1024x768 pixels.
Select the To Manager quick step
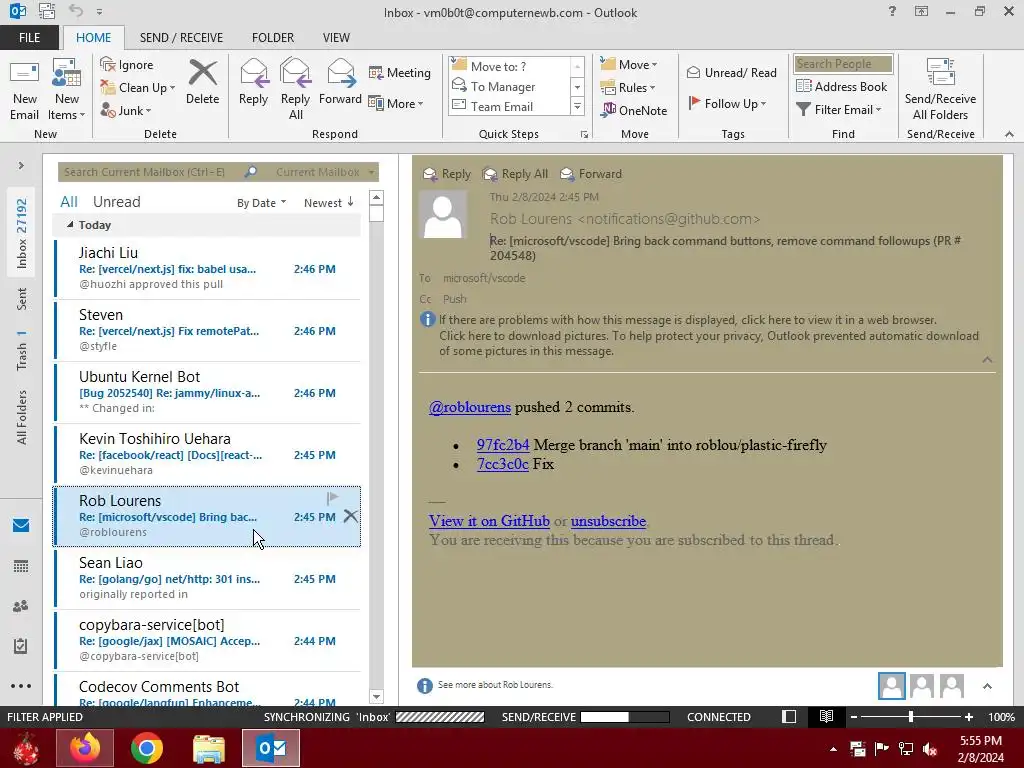pos(503,86)
